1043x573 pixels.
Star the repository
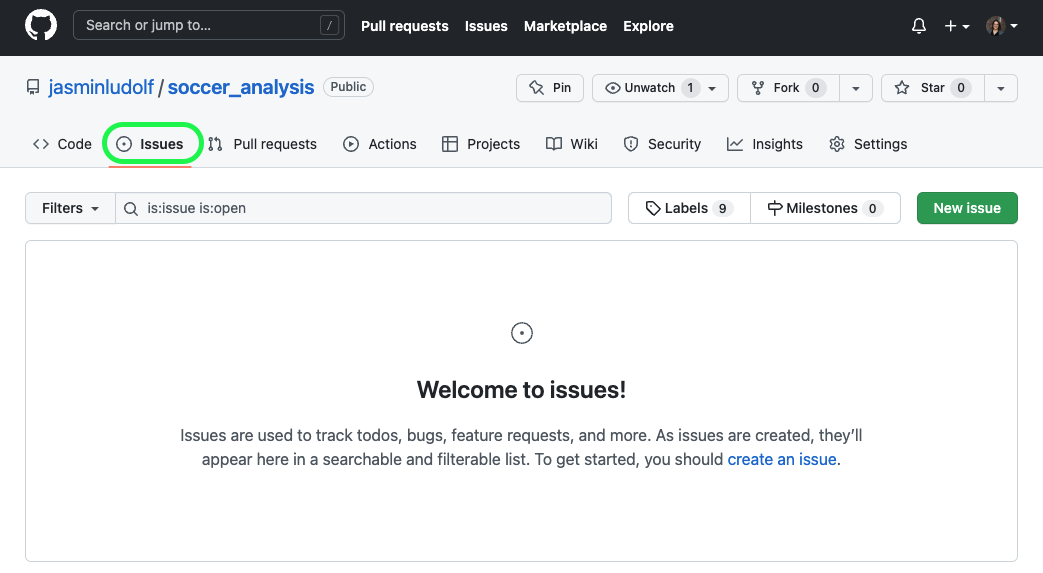coord(933,88)
